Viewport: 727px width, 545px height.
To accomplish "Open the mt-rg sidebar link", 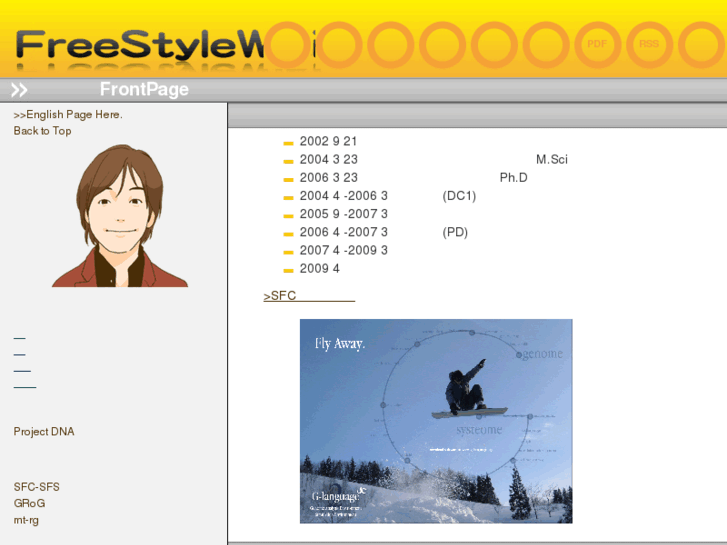I will [x=26, y=519].
